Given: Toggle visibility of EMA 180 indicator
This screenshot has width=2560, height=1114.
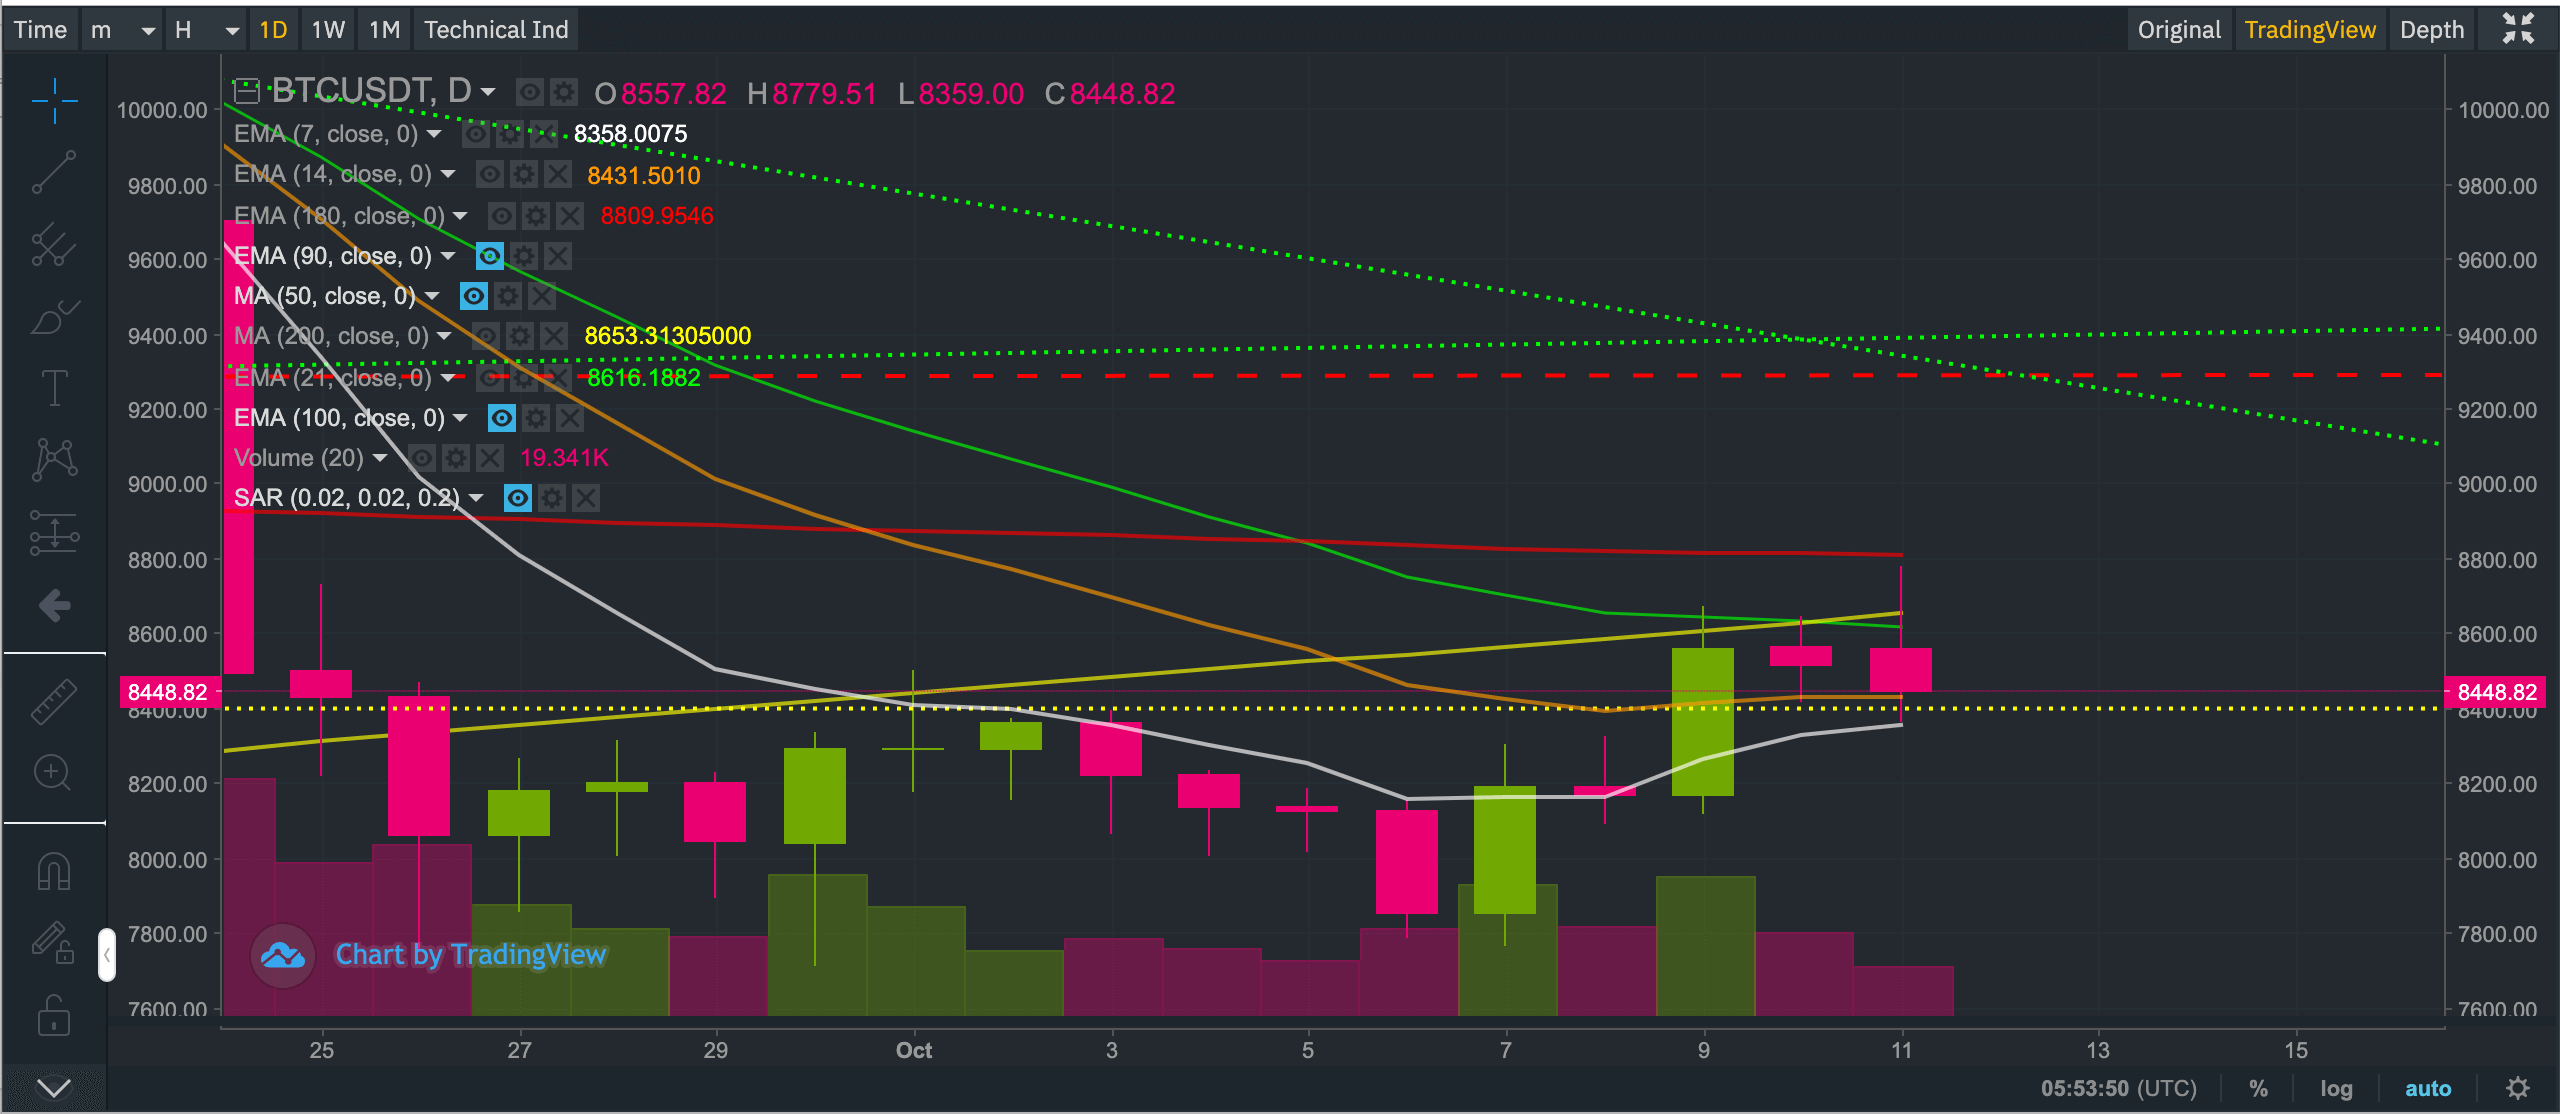Looking at the screenshot, I should point(502,216).
